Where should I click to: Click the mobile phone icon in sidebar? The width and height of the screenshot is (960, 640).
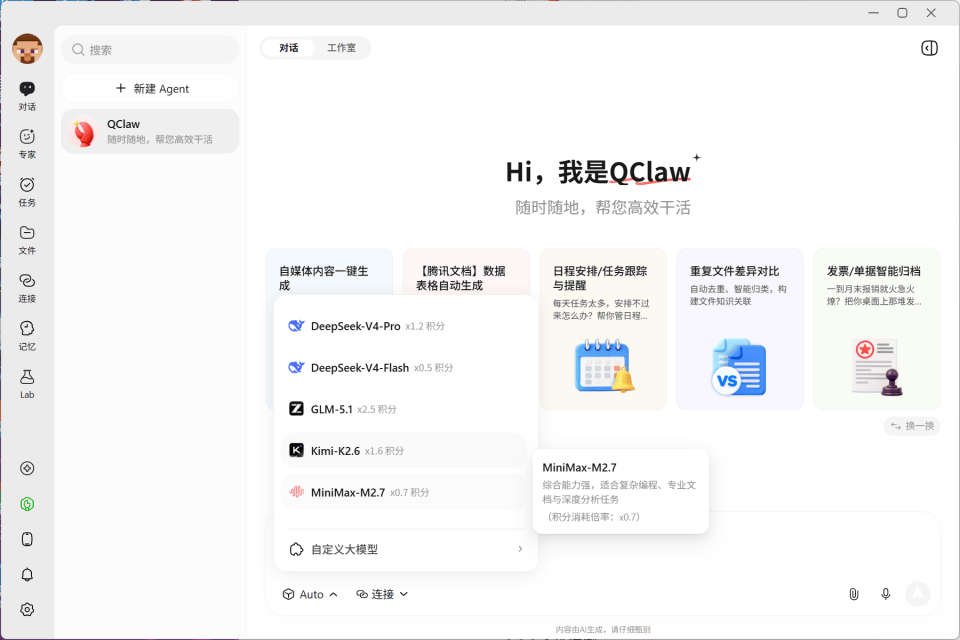(27, 539)
